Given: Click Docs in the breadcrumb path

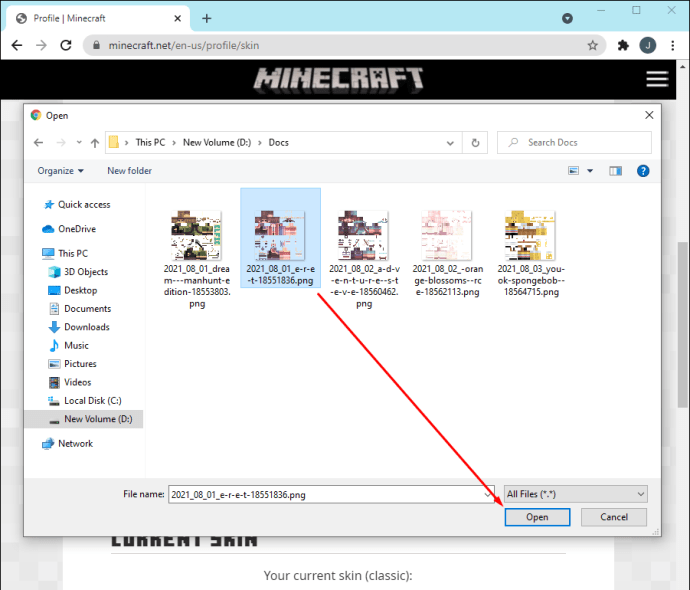Looking at the screenshot, I should click(x=279, y=143).
